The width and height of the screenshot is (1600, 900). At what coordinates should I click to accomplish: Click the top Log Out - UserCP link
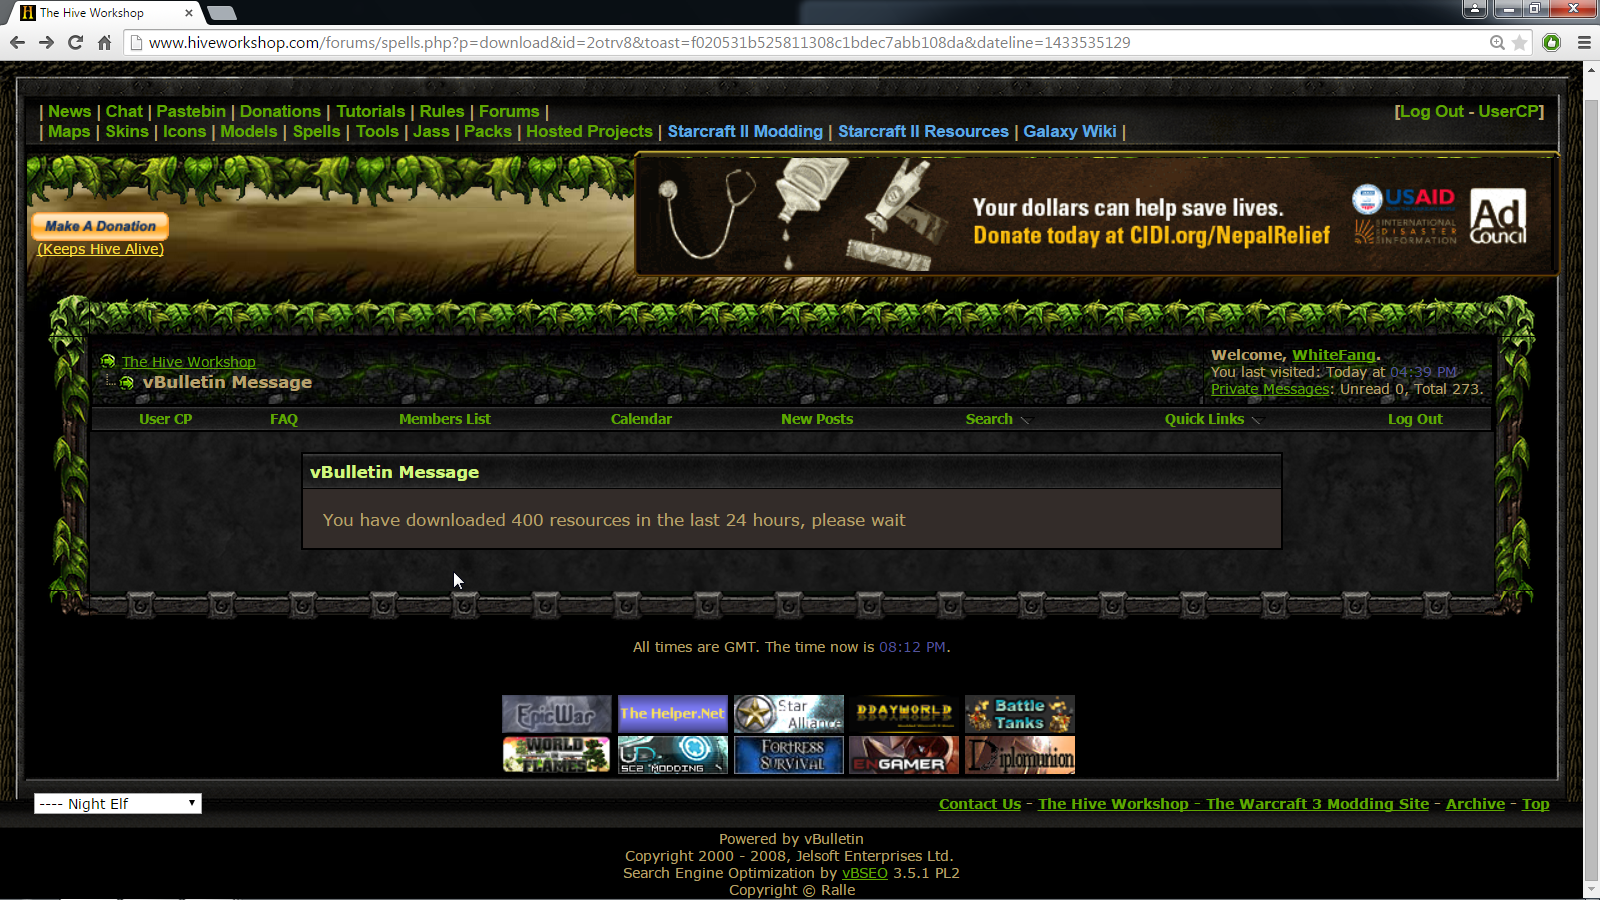pyautogui.click(x=1469, y=111)
